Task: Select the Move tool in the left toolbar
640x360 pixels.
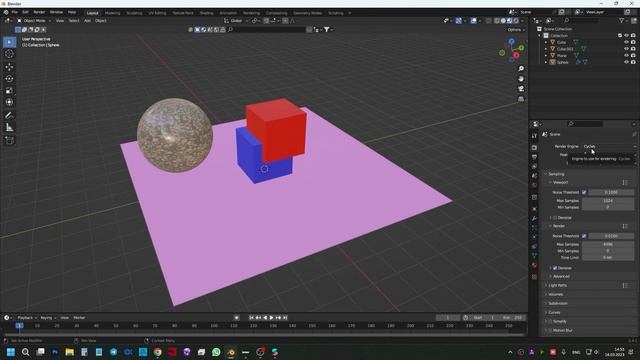Action: (x=9, y=67)
